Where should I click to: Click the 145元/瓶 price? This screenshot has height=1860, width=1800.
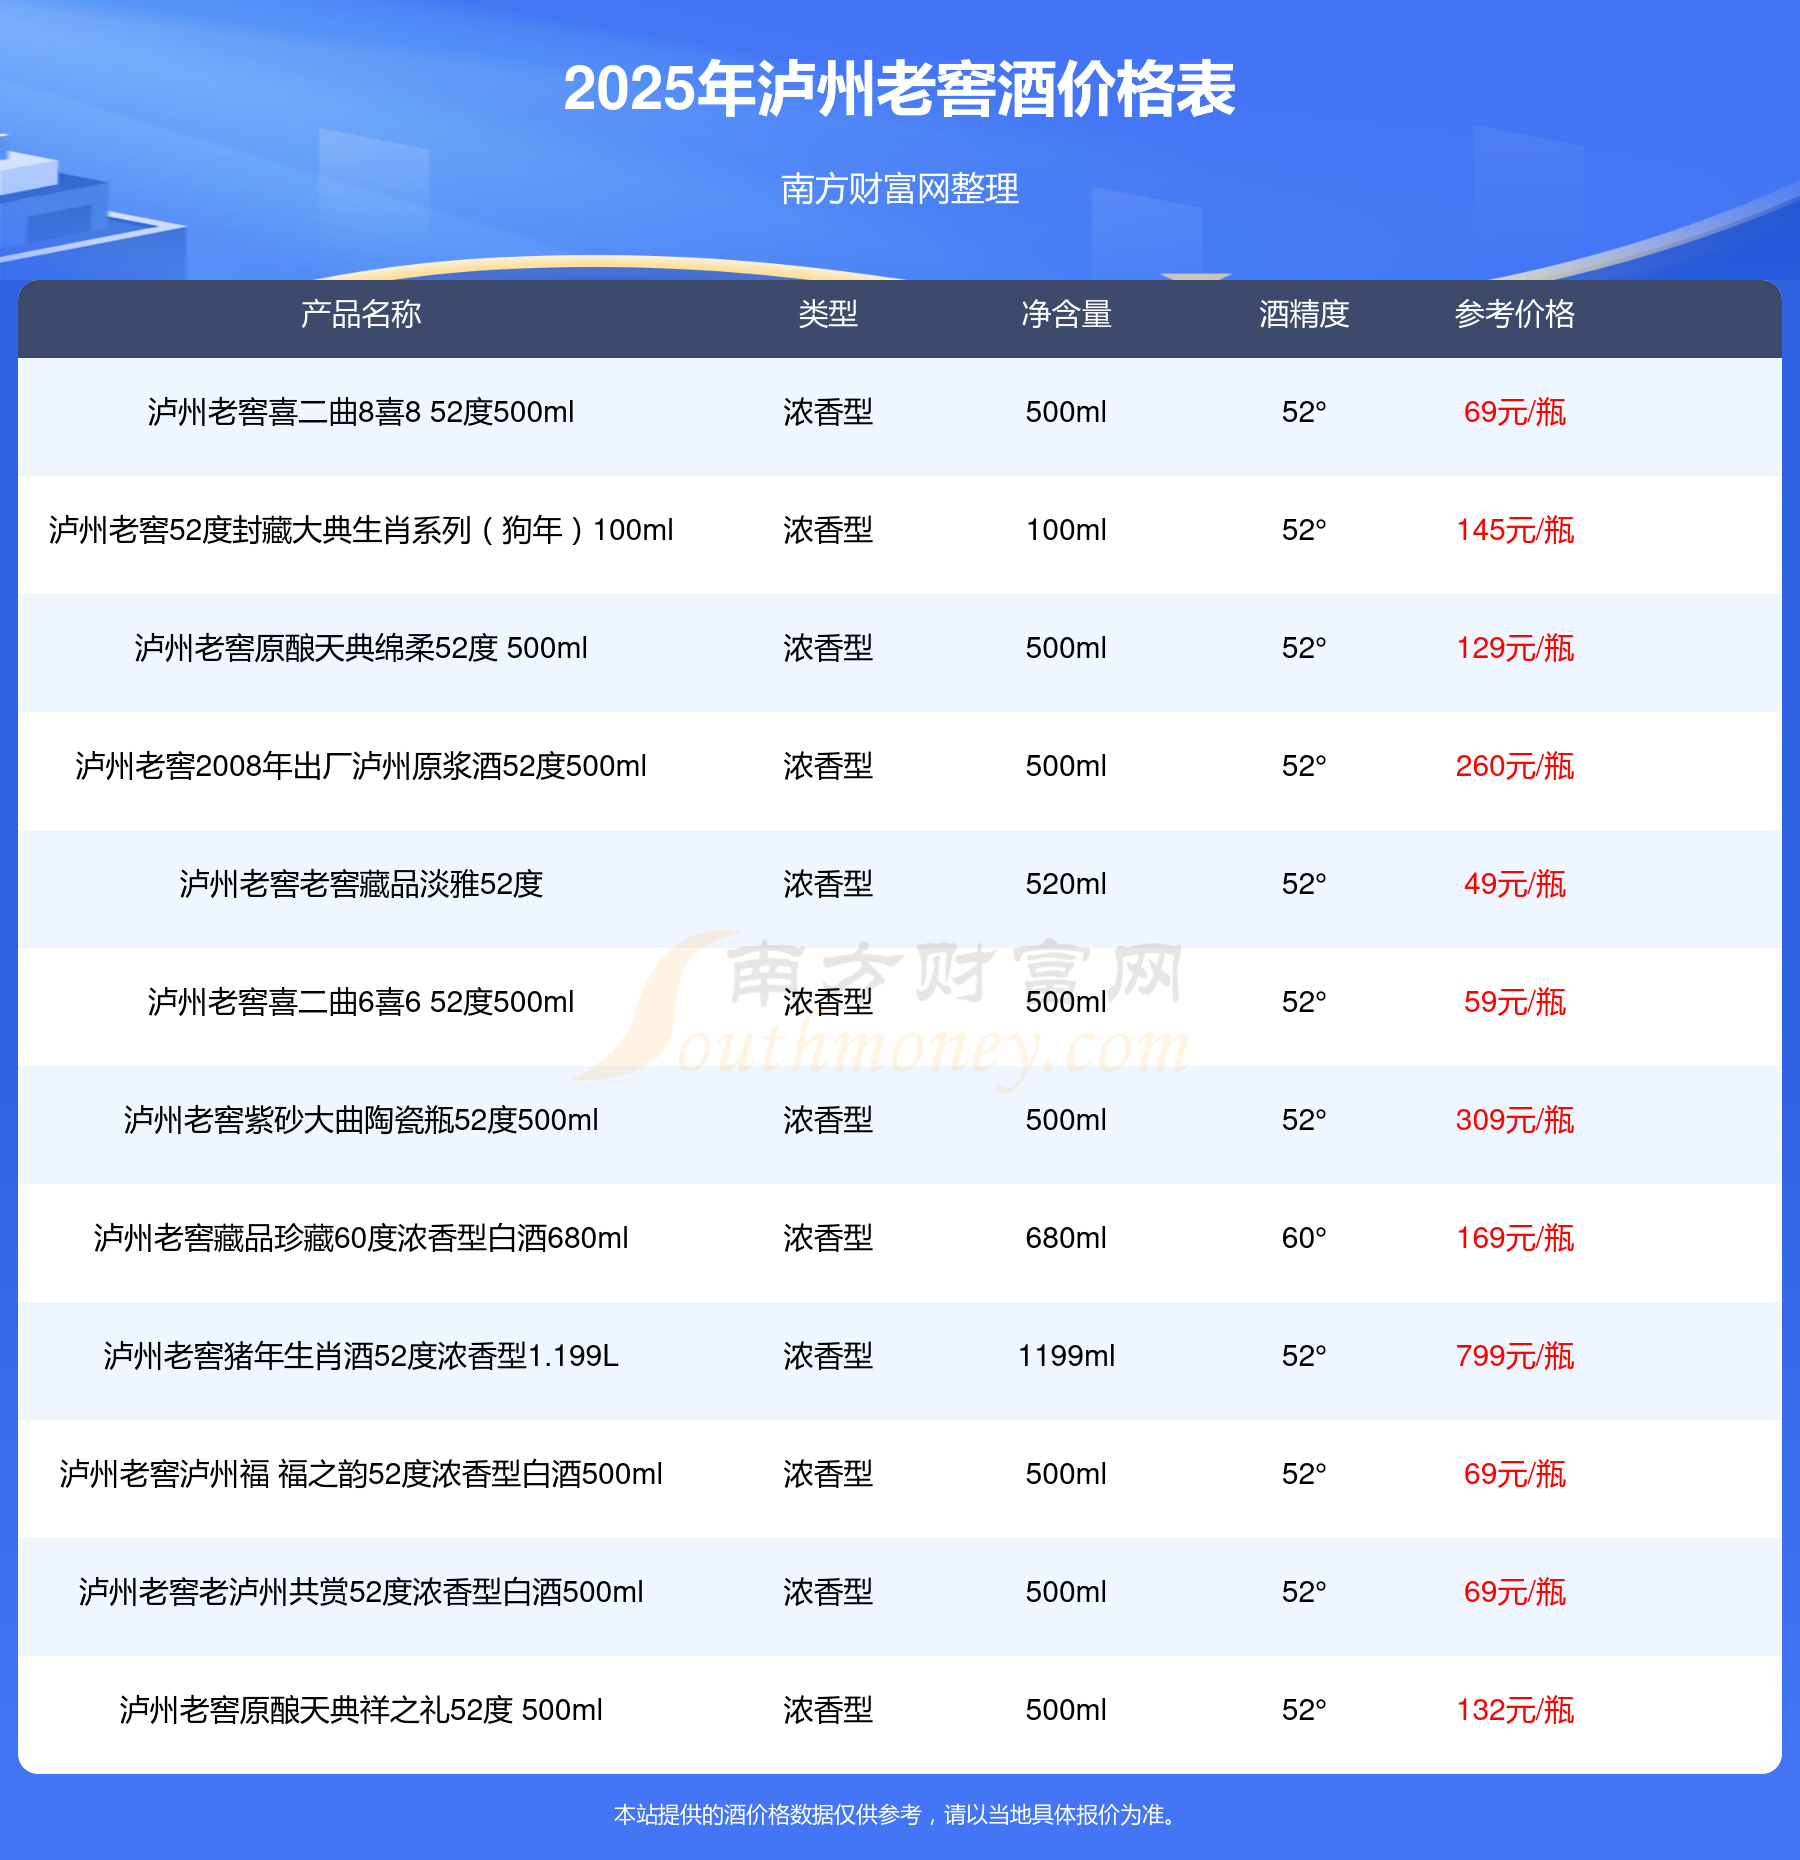[x=1515, y=530]
